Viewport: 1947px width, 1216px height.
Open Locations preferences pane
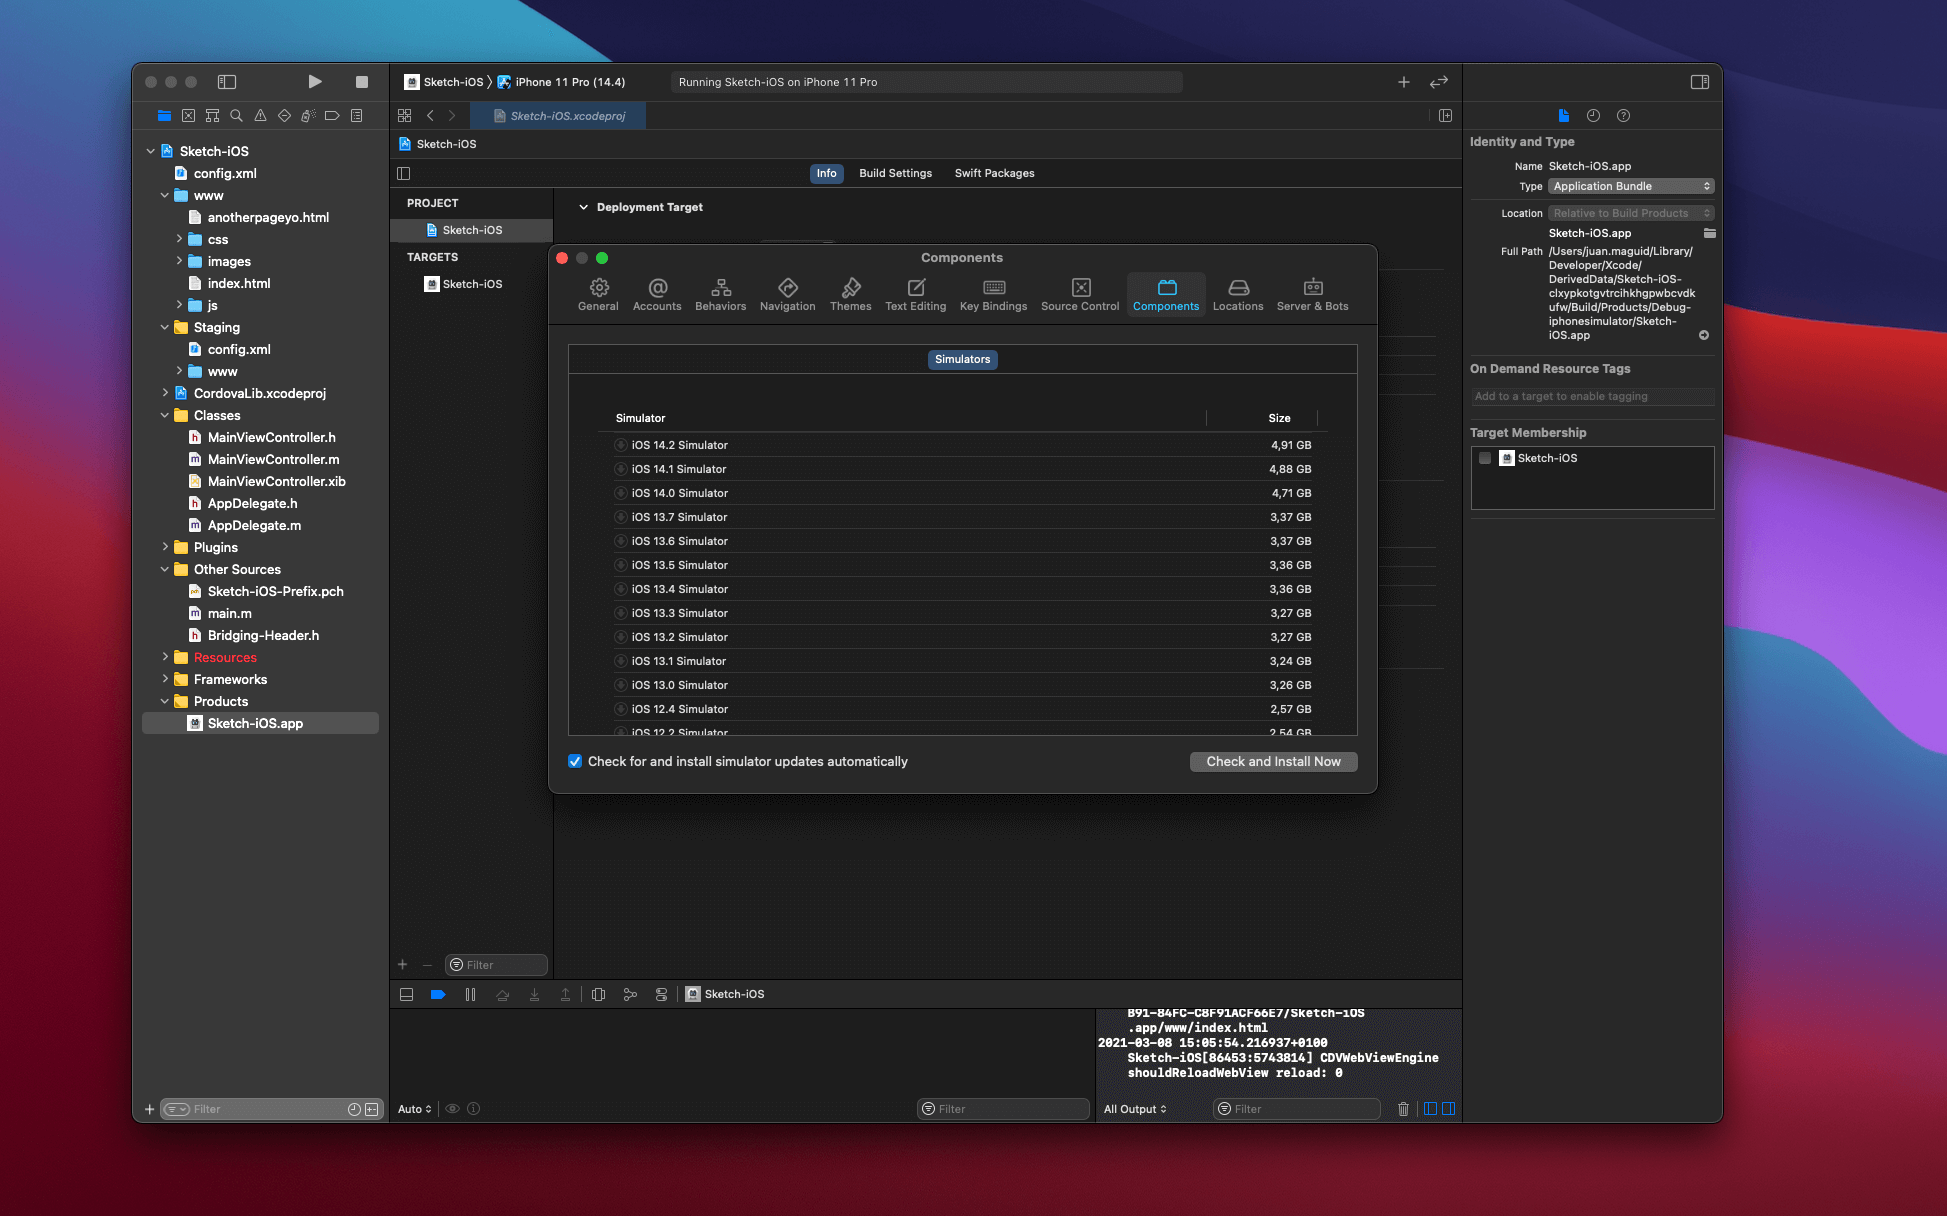pyautogui.click(x=1238, y=295)
